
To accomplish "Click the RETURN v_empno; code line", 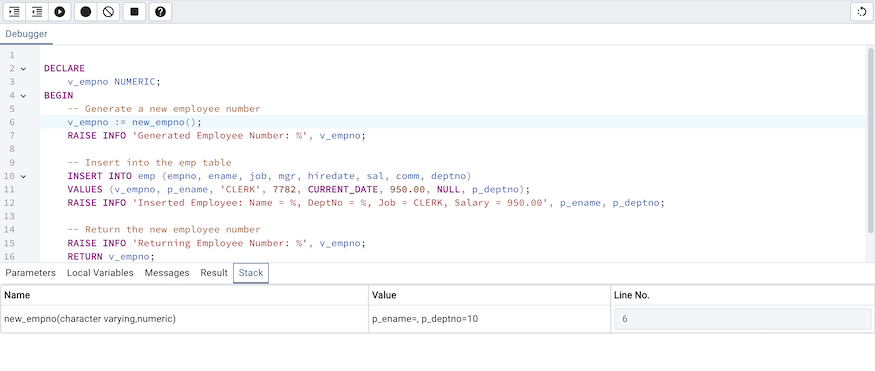I will (x=111, y=257).
